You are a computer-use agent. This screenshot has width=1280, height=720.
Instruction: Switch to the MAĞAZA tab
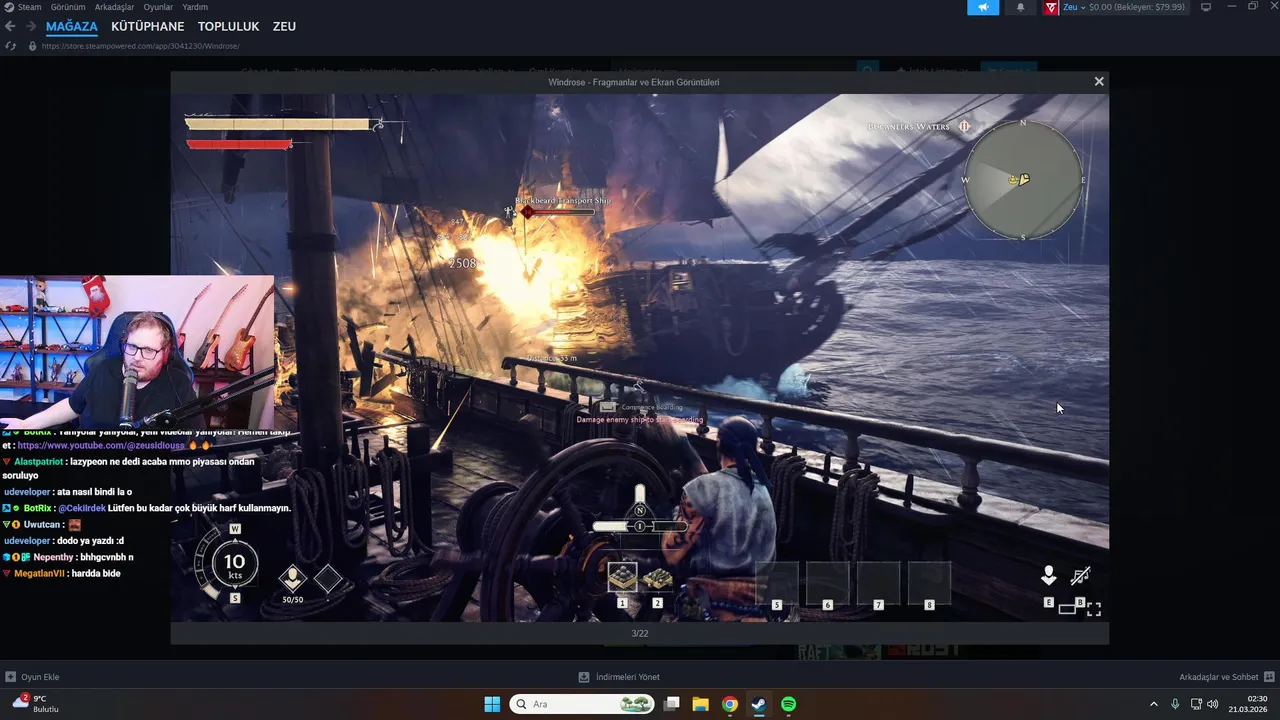[x=72, y=27]
